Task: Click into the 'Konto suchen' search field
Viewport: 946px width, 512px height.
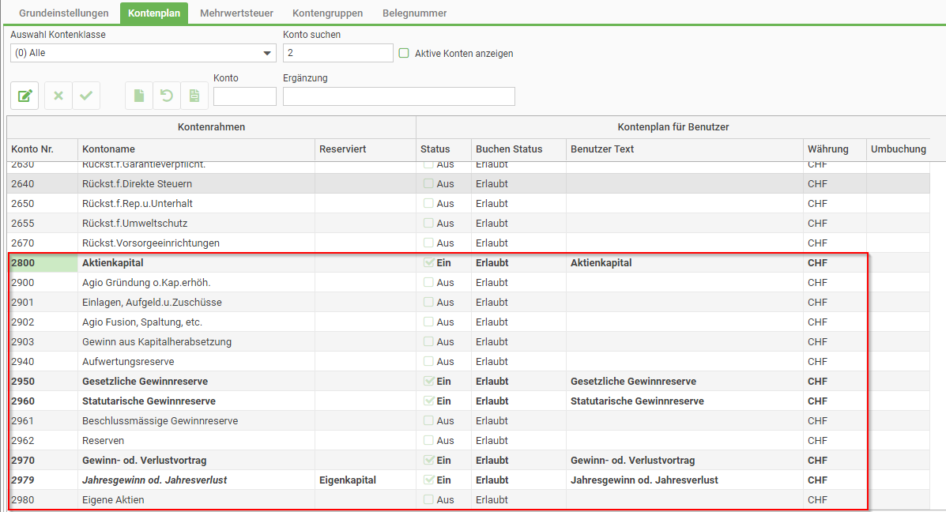Action: (x=337, y=53)
